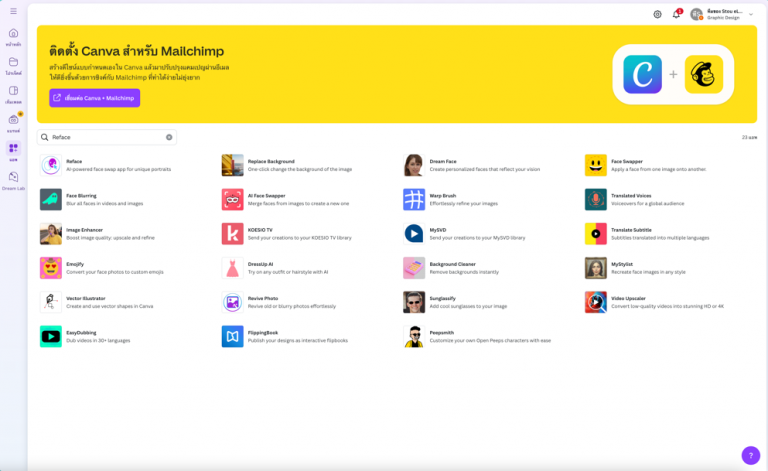Open the Warp Brush app icon
Screen dimensions: 768x471
pos(414,200)
